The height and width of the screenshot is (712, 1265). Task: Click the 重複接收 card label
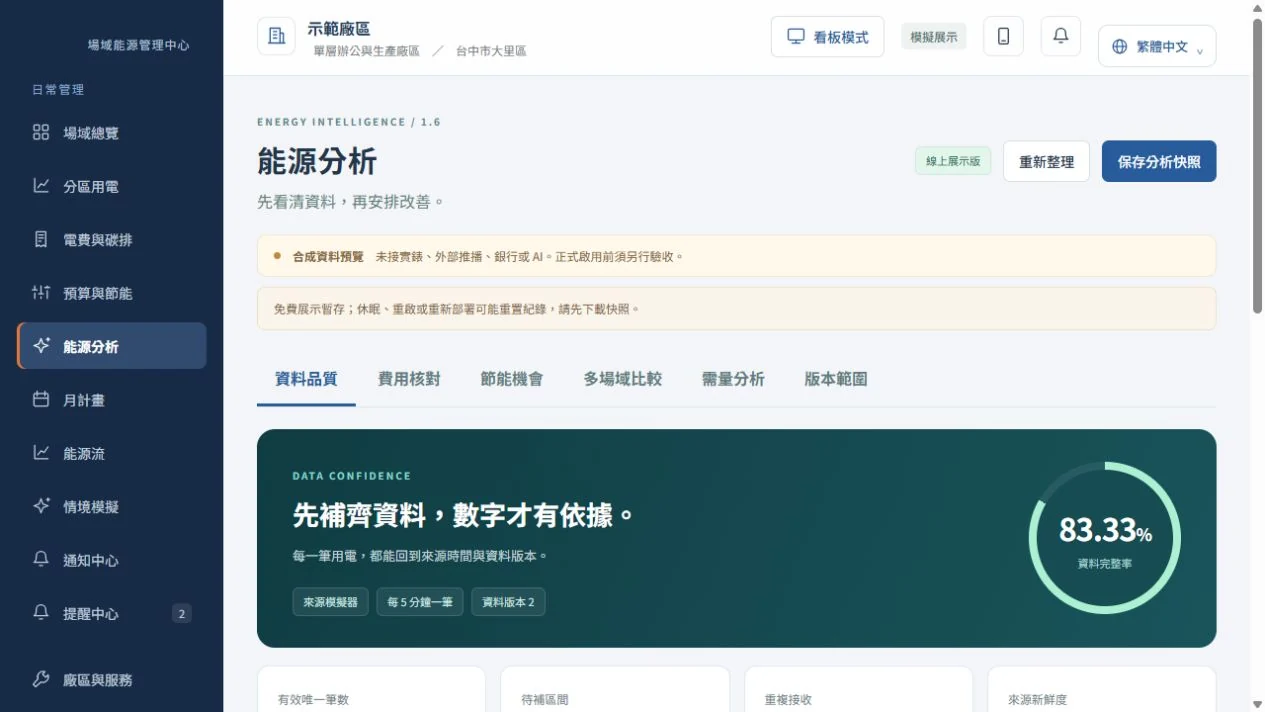(788, 700)
